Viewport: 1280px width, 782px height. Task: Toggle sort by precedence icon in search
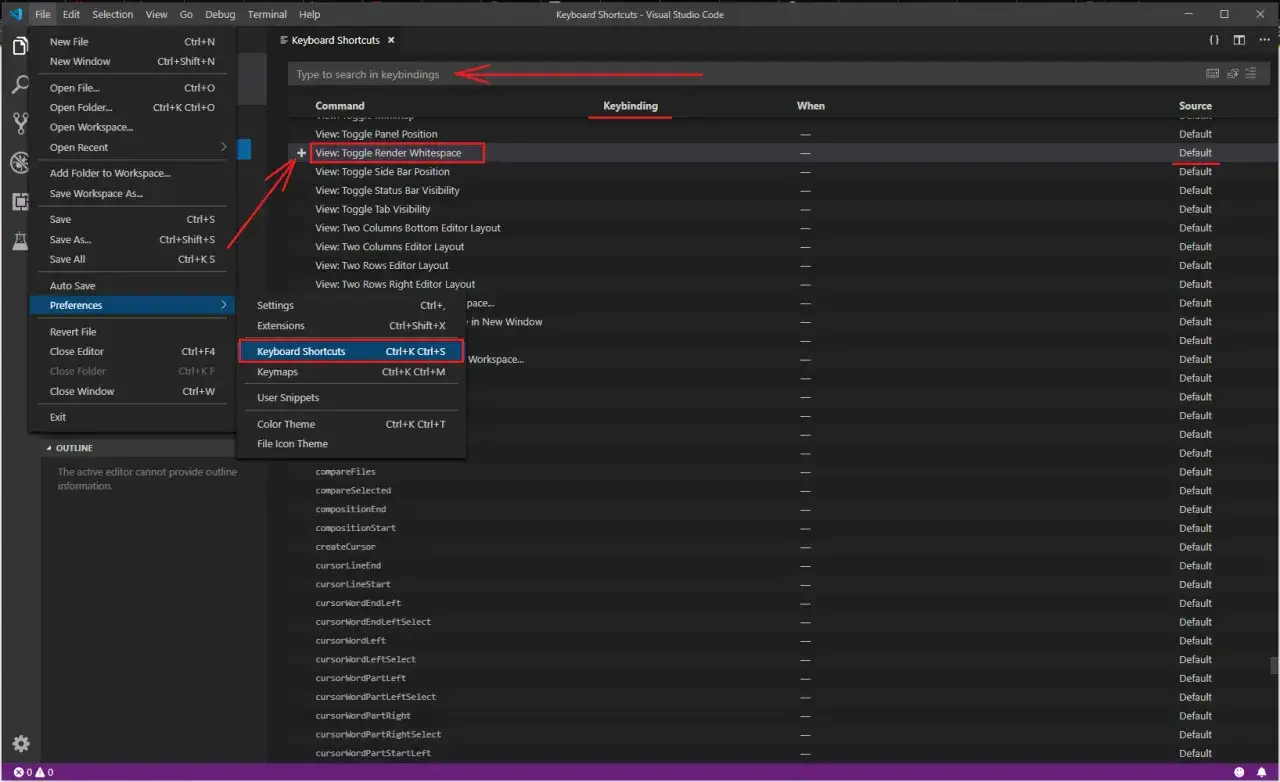point(1232,74)
